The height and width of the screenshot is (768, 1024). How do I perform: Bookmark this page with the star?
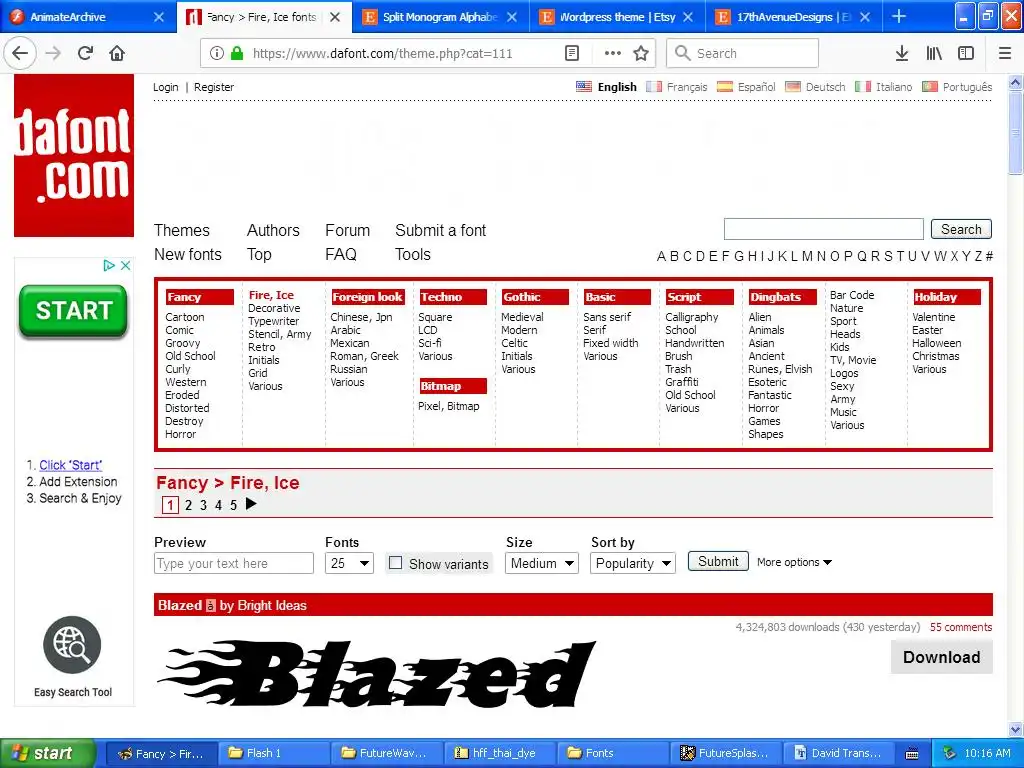click(x=641, y=54)
